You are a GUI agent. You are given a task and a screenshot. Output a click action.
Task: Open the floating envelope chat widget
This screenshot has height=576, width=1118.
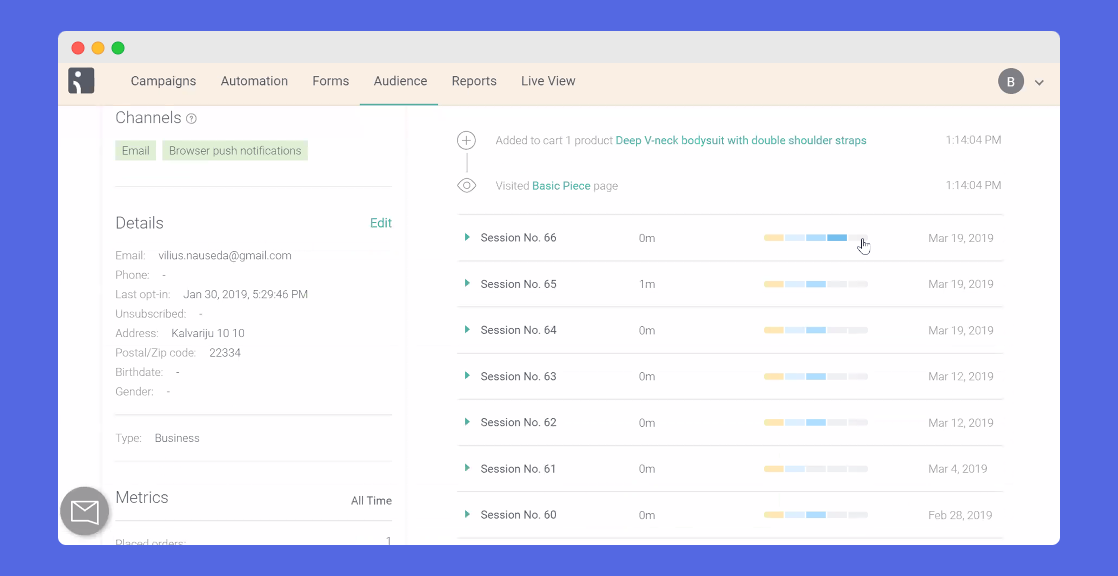(x=85, y=512)
